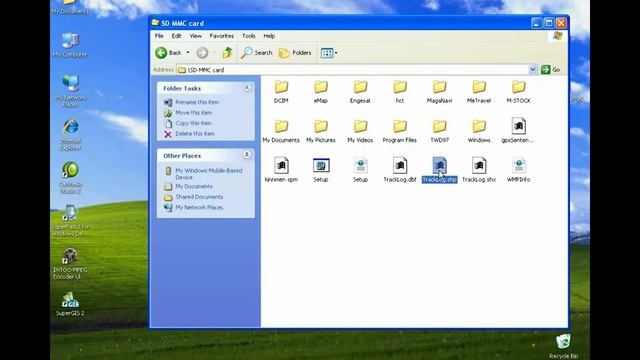Screen dimensions: 640x360
Task: Open the Favorites menu
Action: tap(222, 36)
